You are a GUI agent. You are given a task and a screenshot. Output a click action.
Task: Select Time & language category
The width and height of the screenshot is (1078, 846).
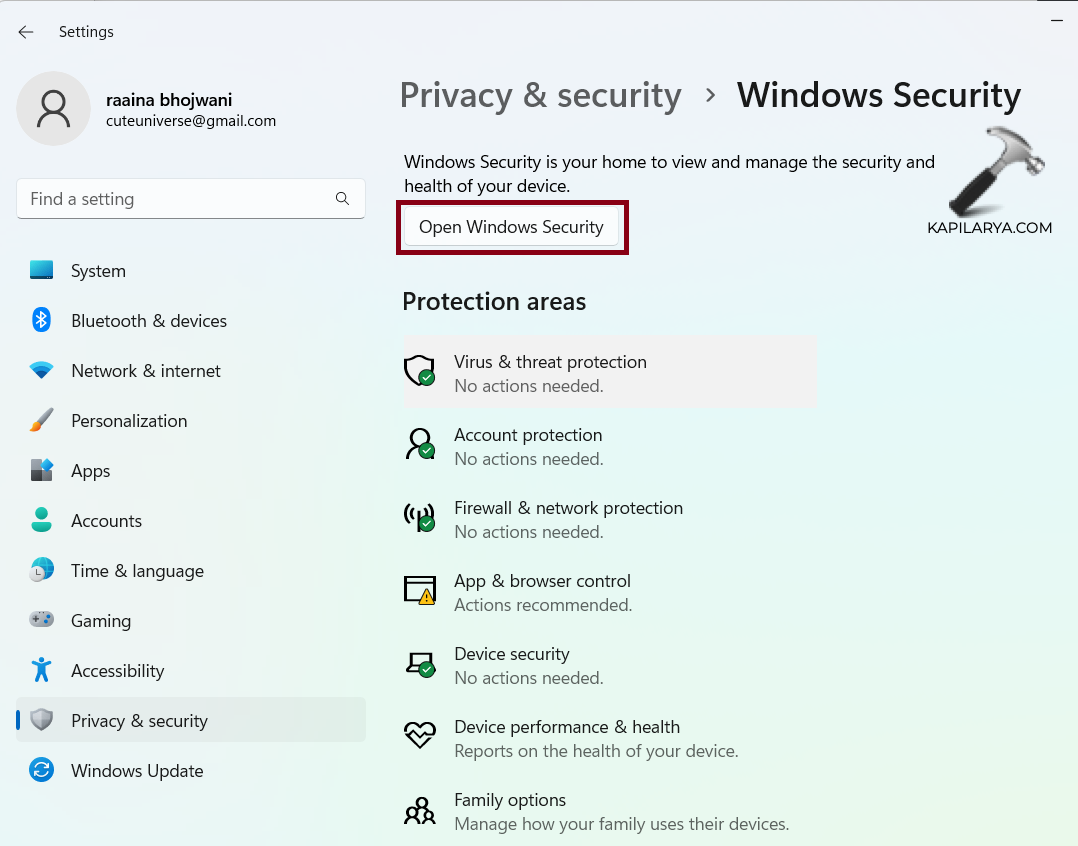coord(137,571)
